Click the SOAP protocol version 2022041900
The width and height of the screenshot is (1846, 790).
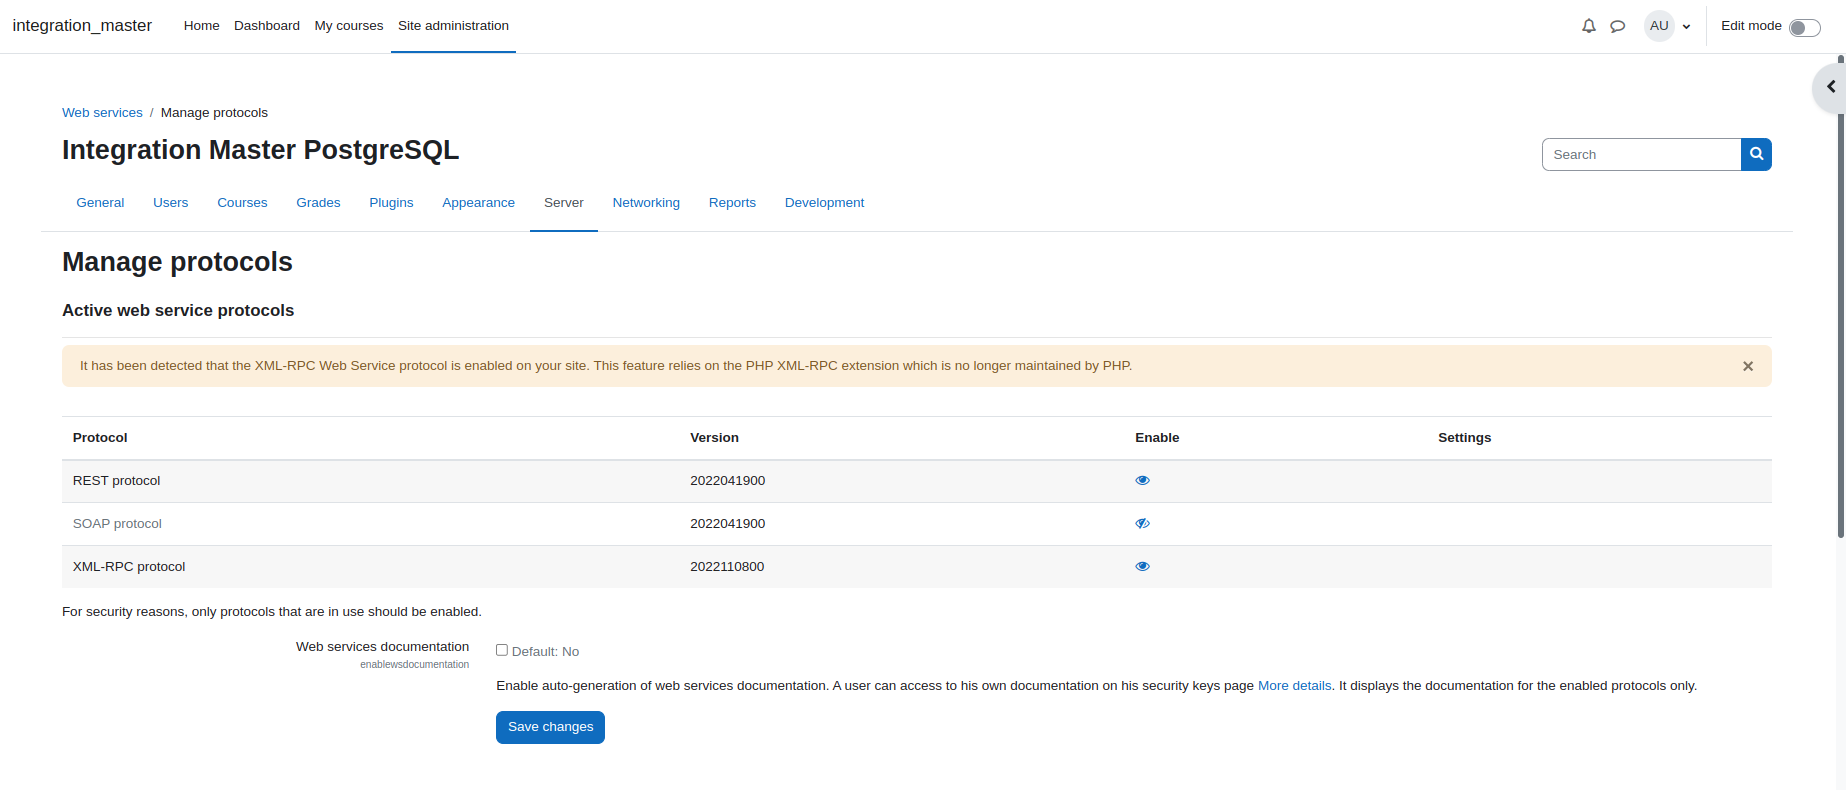point(727,524)
